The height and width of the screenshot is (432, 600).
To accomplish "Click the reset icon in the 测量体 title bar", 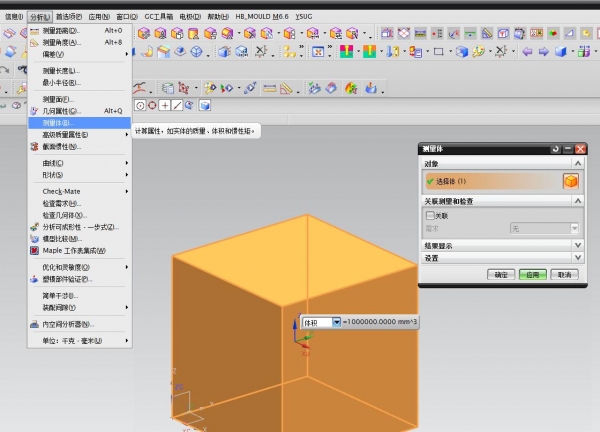I will 556,149.
